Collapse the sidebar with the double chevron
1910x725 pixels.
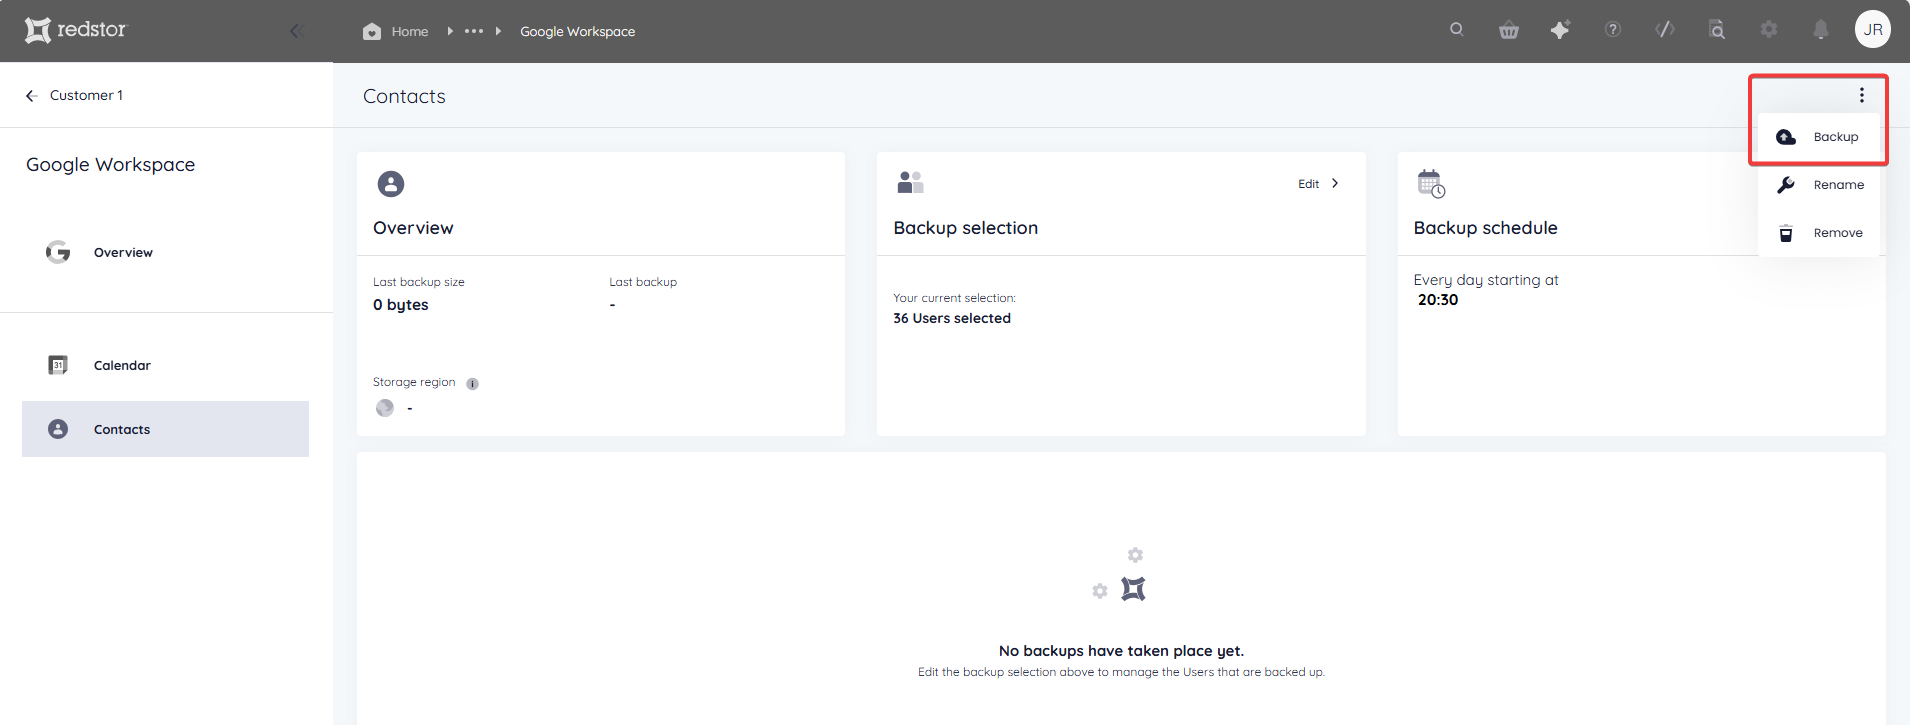click(296, 31)
